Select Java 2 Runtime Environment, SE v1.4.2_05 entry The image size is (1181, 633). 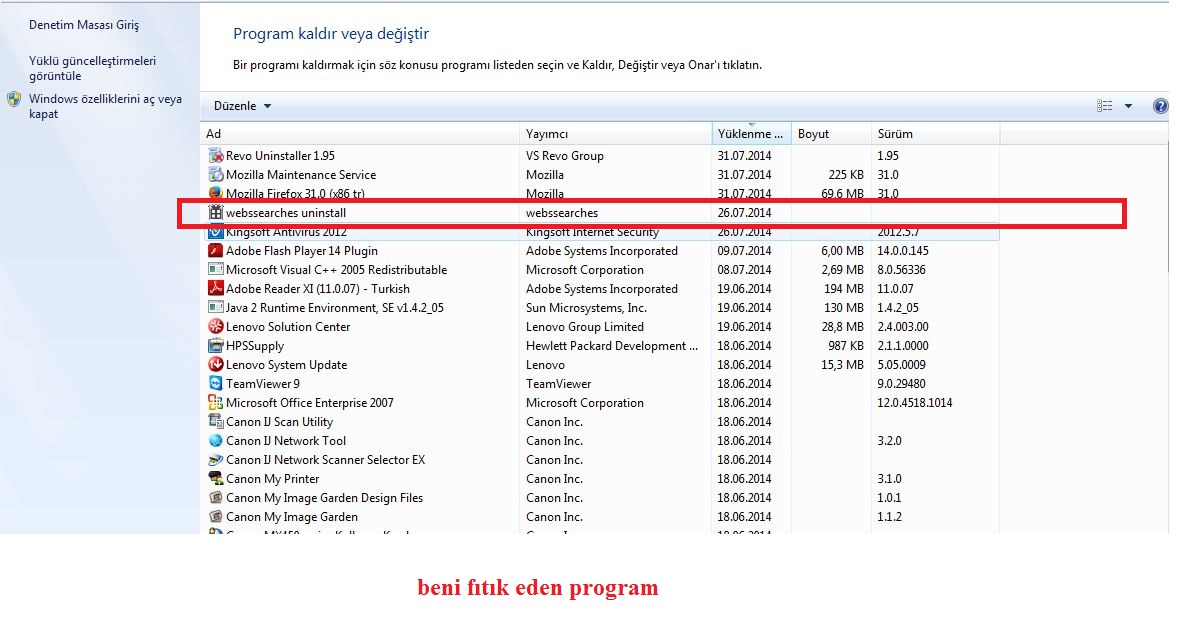click(x=335, y=307)
